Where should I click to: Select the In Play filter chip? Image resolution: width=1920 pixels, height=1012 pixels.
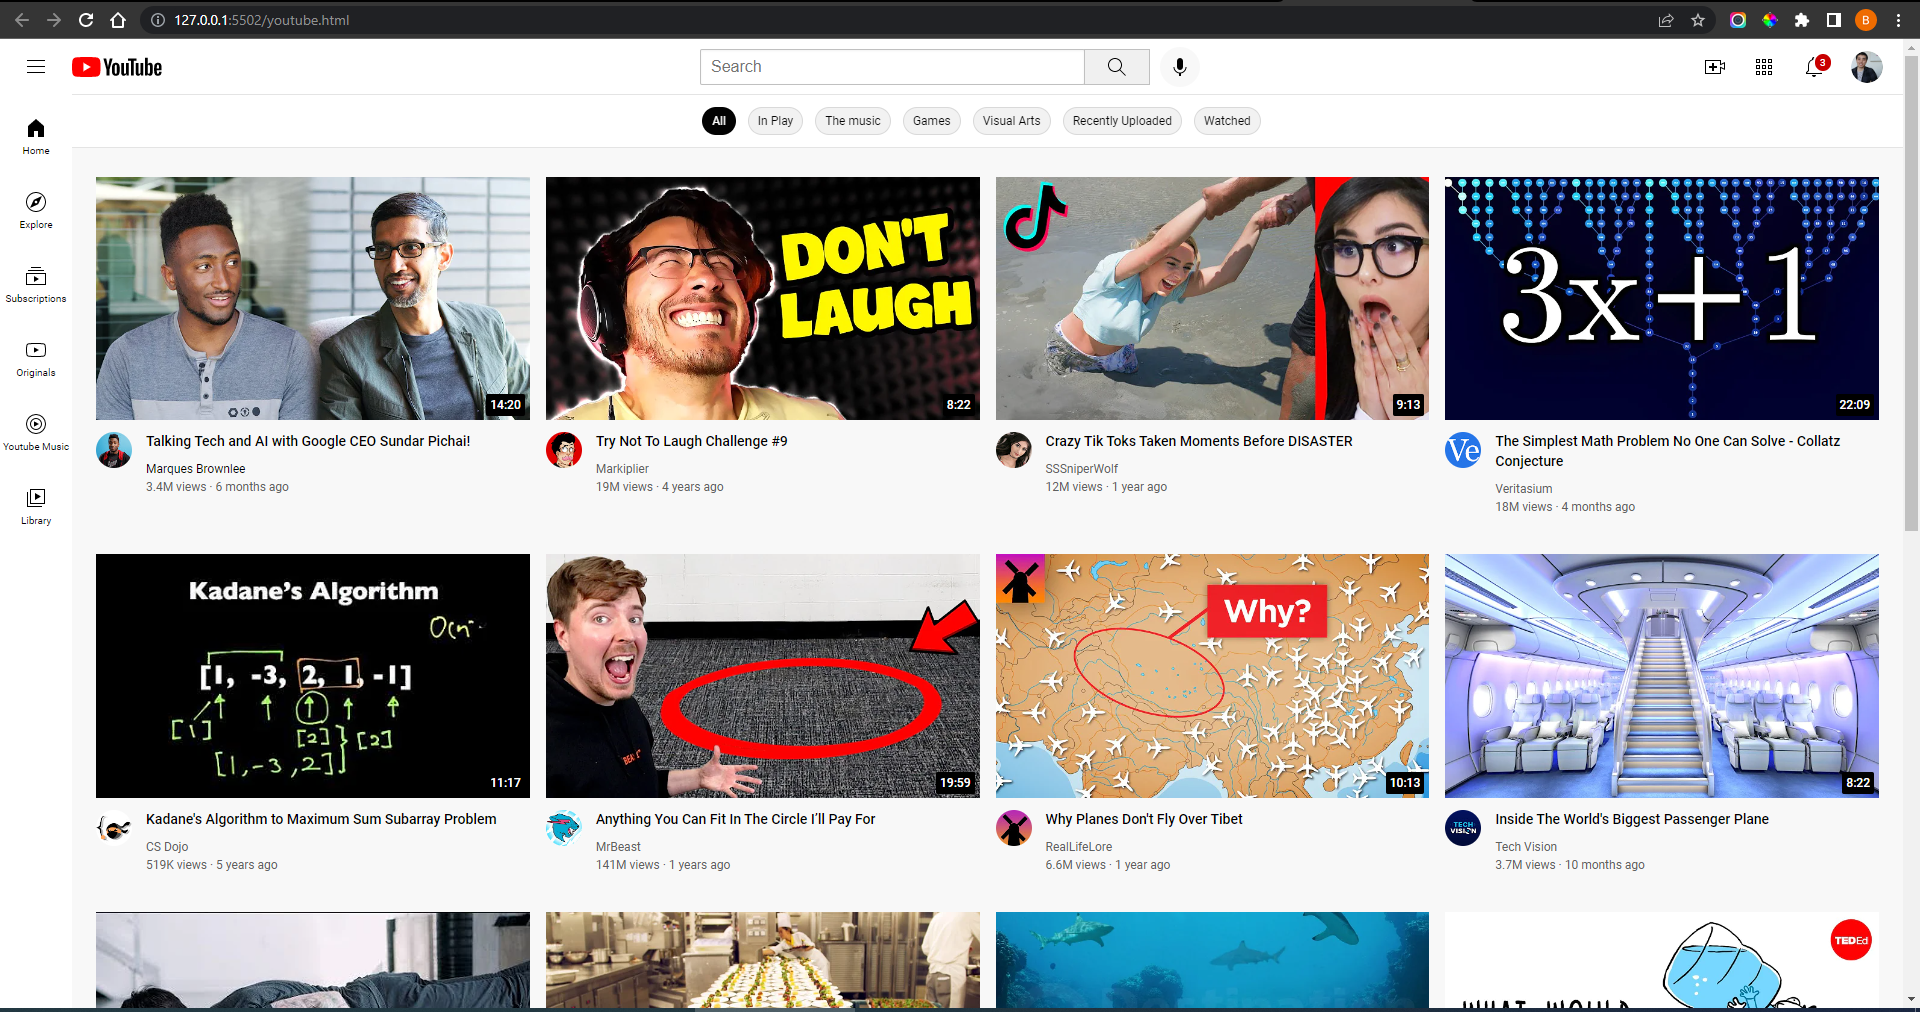pos(775,121)
